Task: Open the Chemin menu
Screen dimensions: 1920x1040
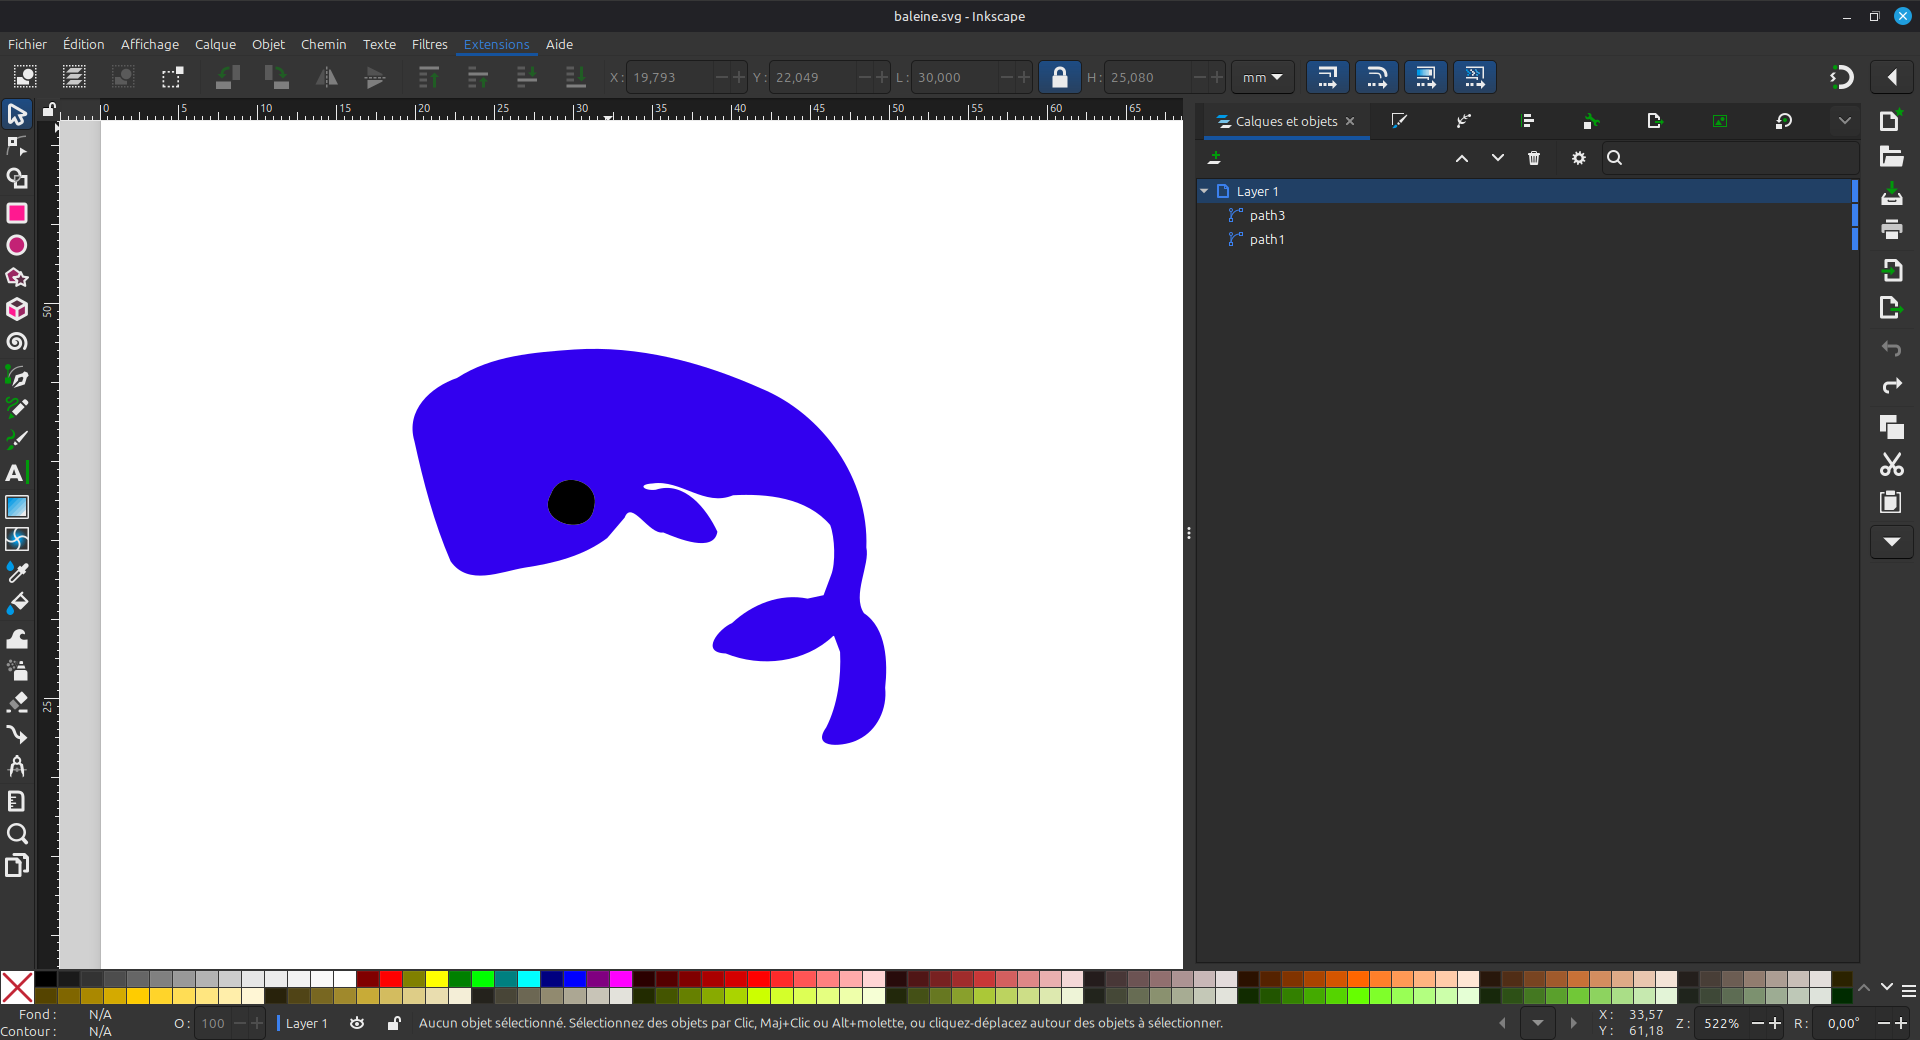Action: [x=323, y=44]
